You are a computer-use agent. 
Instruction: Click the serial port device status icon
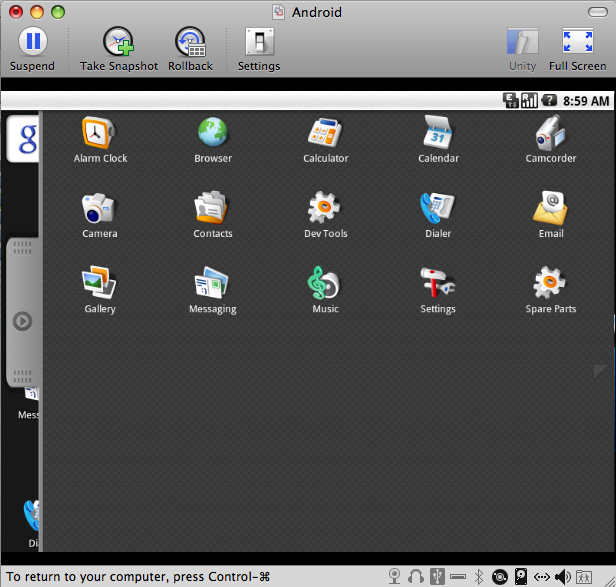(458, 577)
